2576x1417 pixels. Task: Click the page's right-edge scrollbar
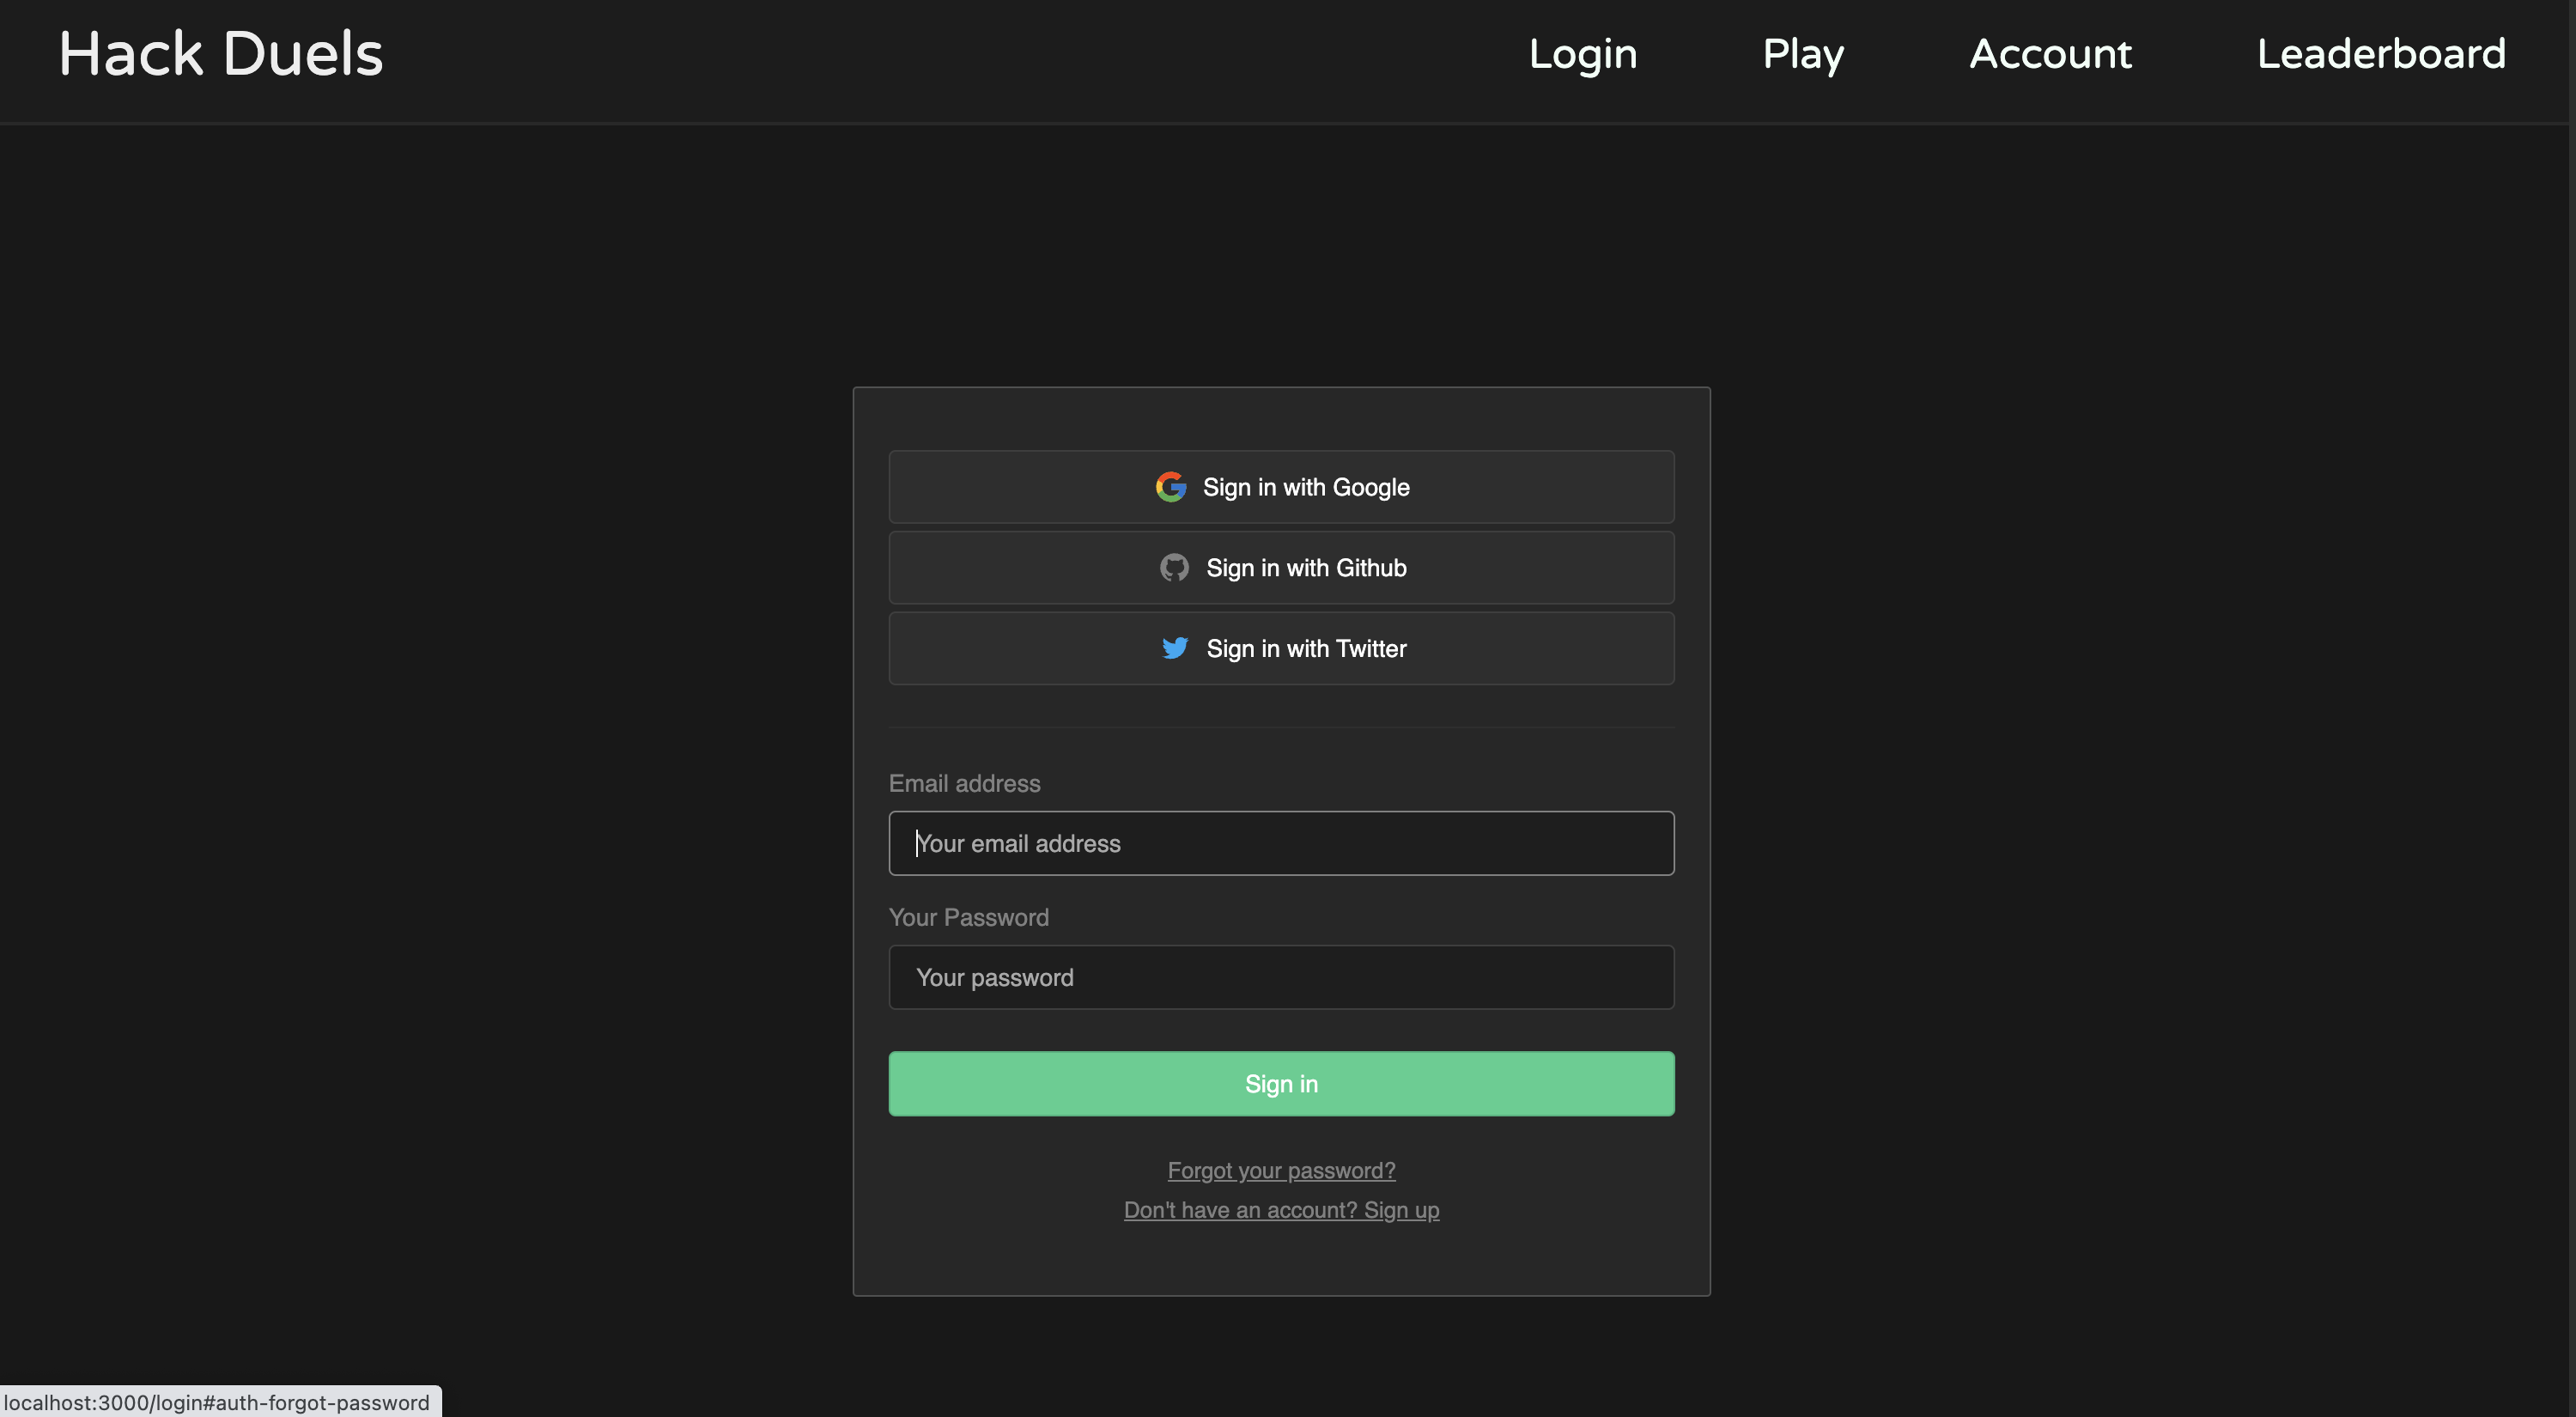(x=2571, y=700)
